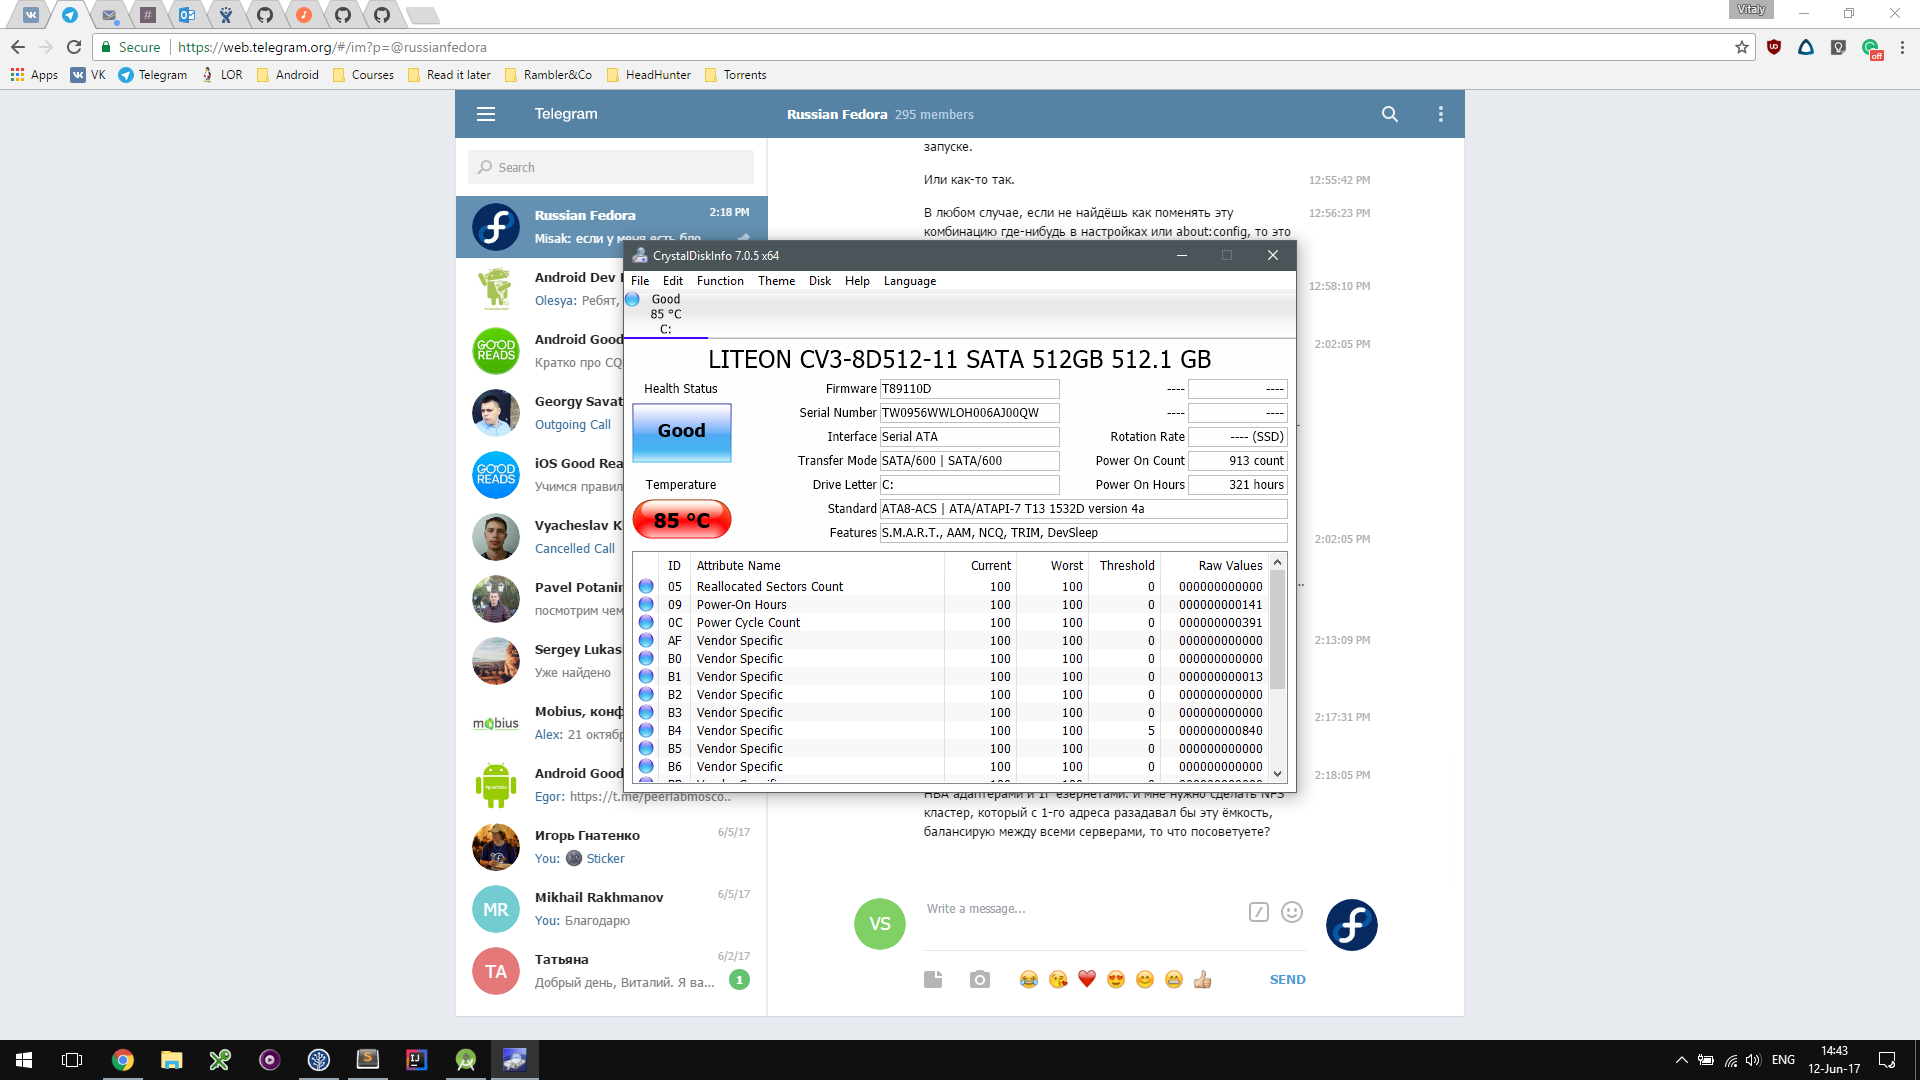Screen dimensions: 1920x1080
Task: Open bot commands slash icon
Action: tap(1259, 912)
